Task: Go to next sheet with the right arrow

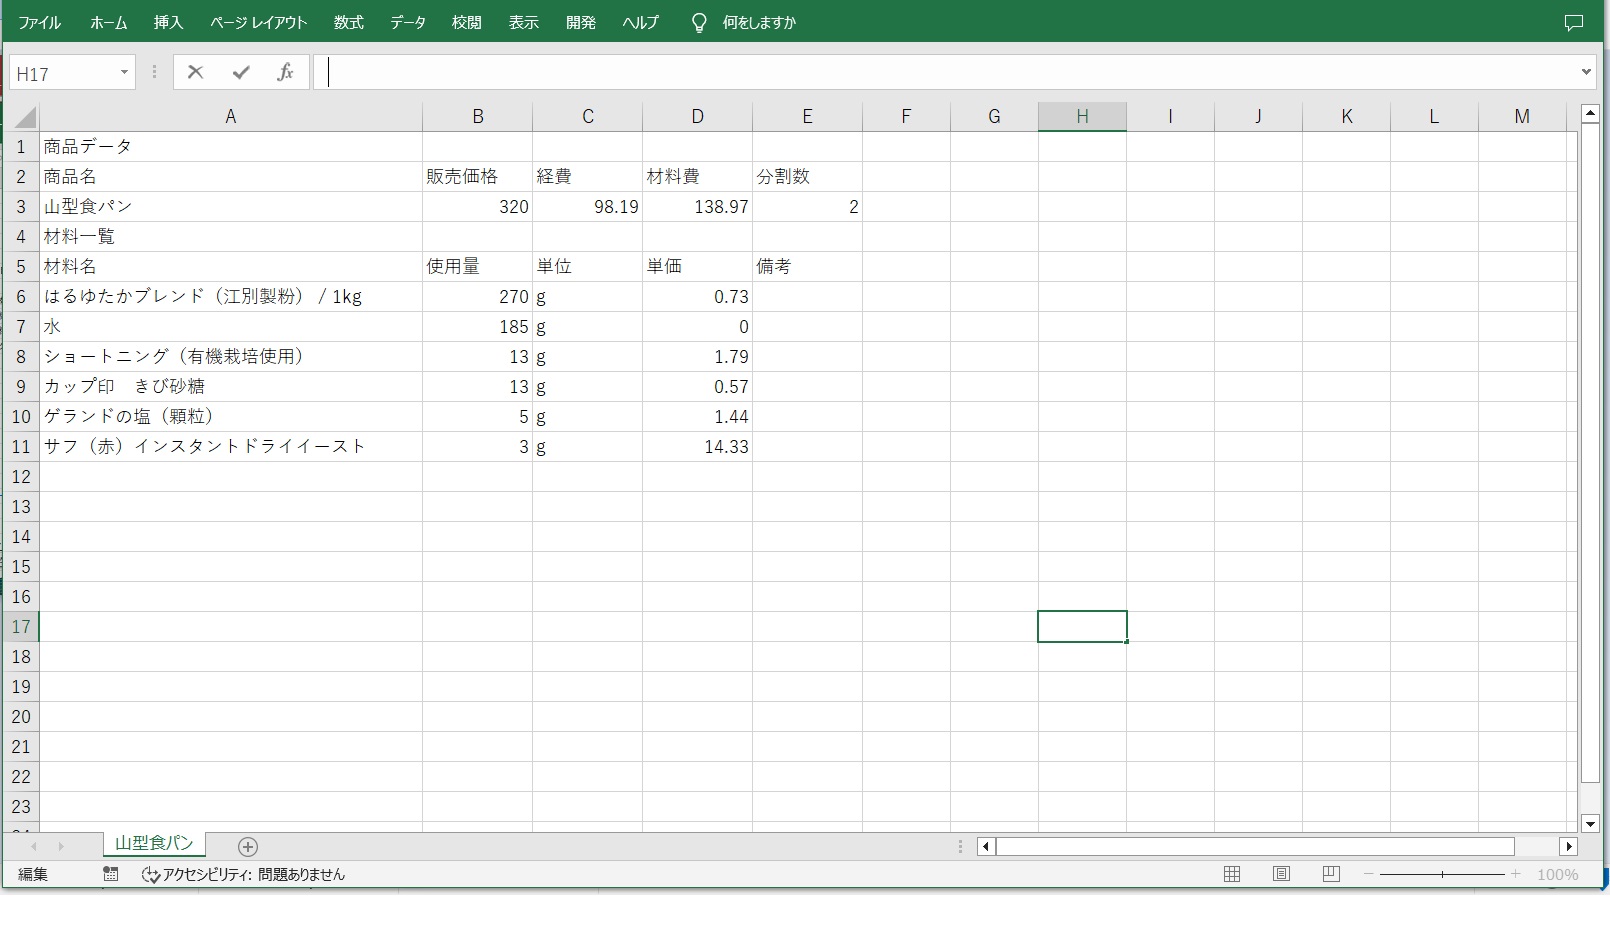Action: coord(61,847)
